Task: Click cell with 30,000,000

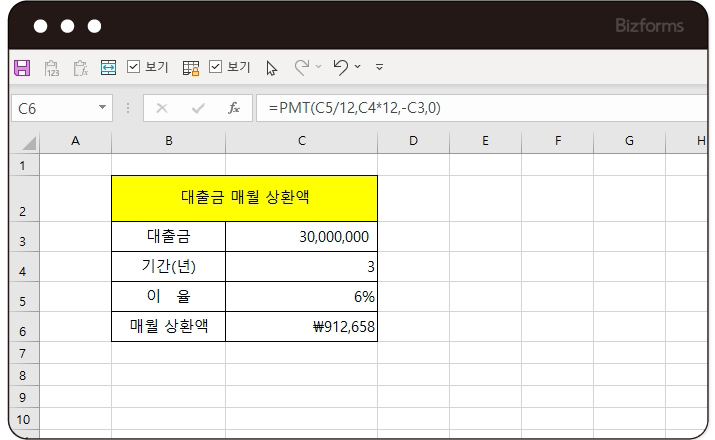Action: pyautogui.click(x=301, y=237)
